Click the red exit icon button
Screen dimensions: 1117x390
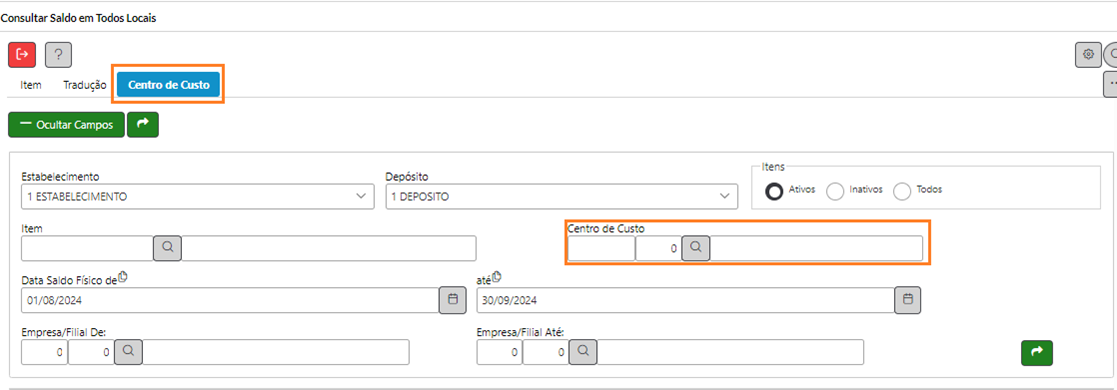tap(21, 54)
